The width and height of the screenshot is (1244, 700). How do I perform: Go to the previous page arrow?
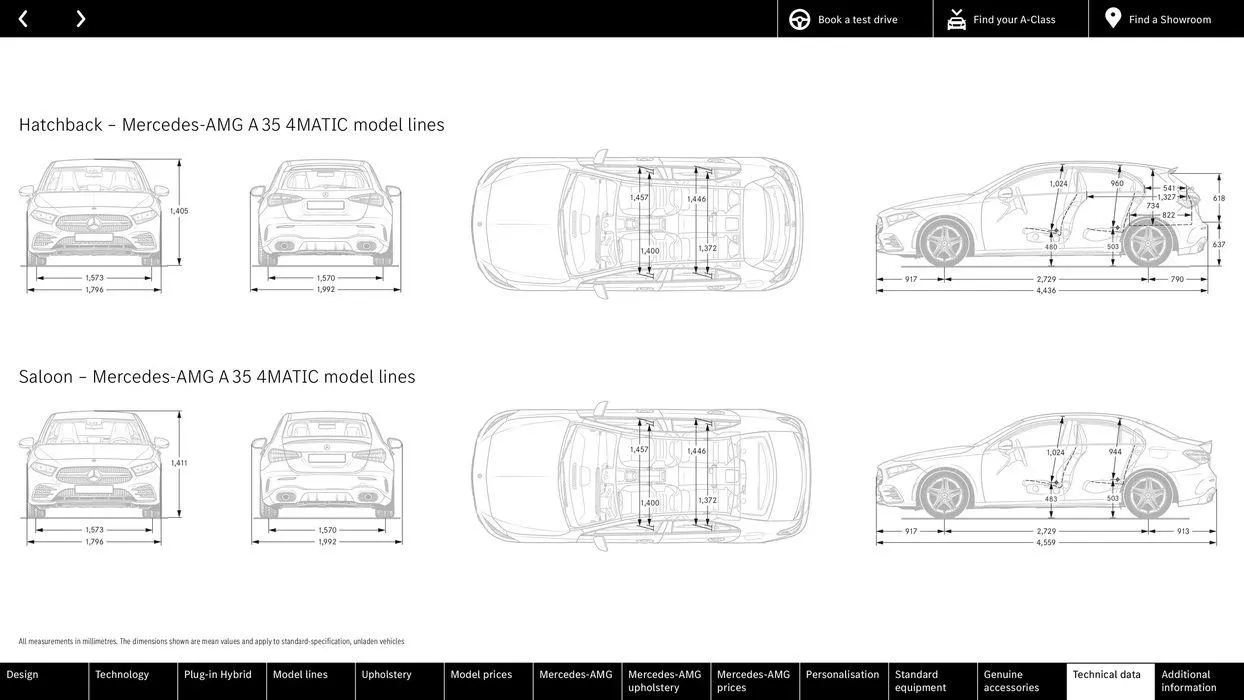click(23, 19)
